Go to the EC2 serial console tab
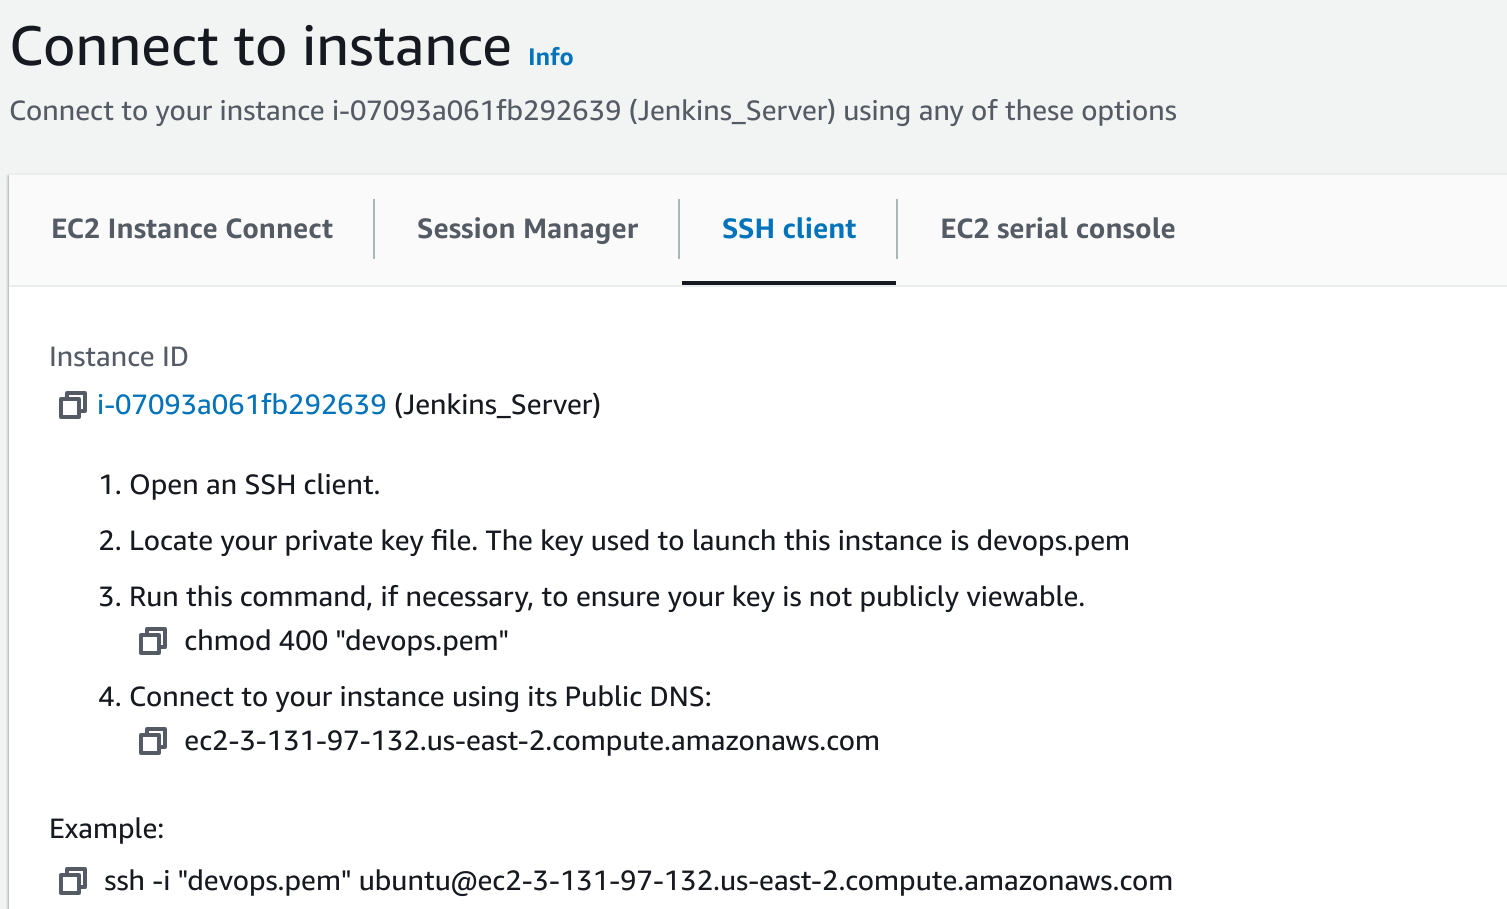This screenshot has height=909, width=1507. click(1058, 229)
